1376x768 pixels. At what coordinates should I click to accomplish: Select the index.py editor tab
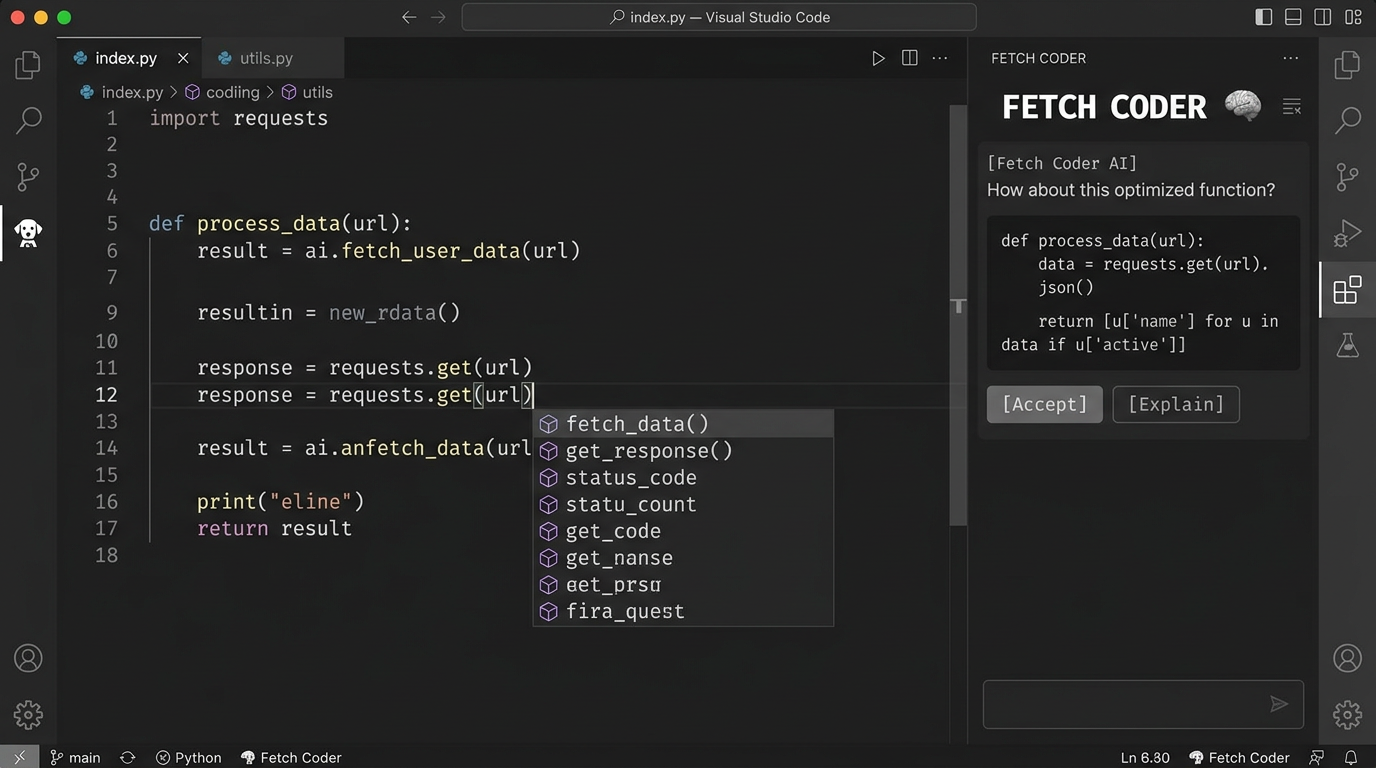(126, 57)
